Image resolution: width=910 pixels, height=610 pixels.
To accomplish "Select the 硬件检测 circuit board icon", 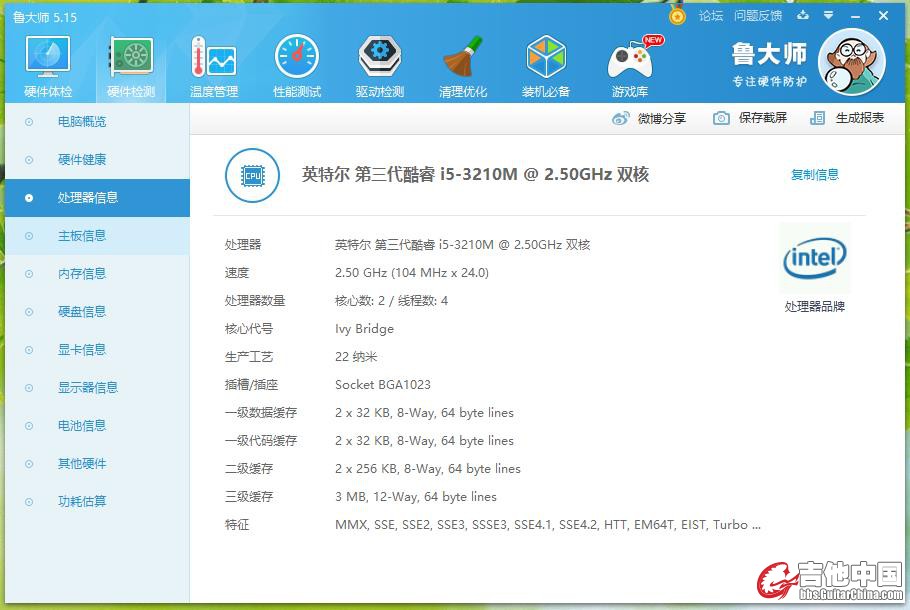I will [x=131, y=56].
